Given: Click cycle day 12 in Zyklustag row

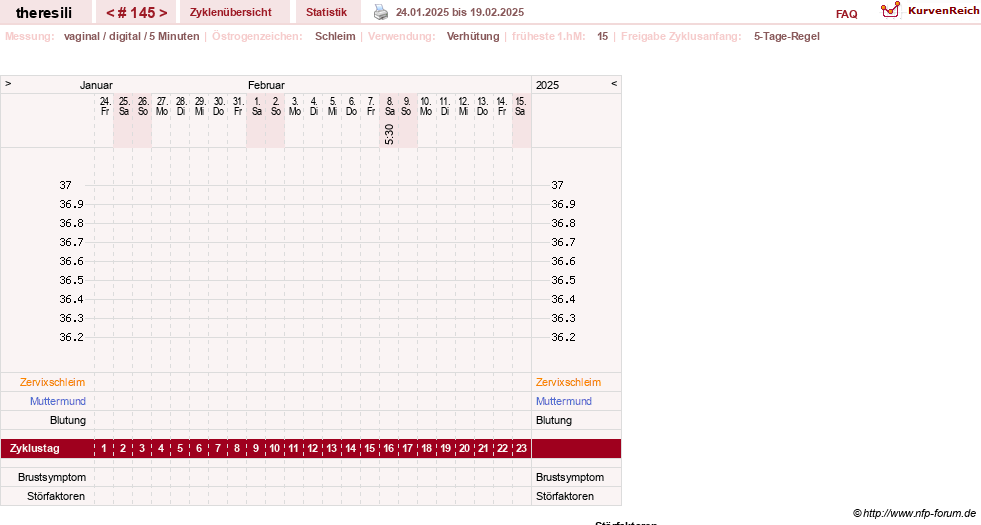Looking at the screenshot, I should pyautogui.click(x=313, y=449).
